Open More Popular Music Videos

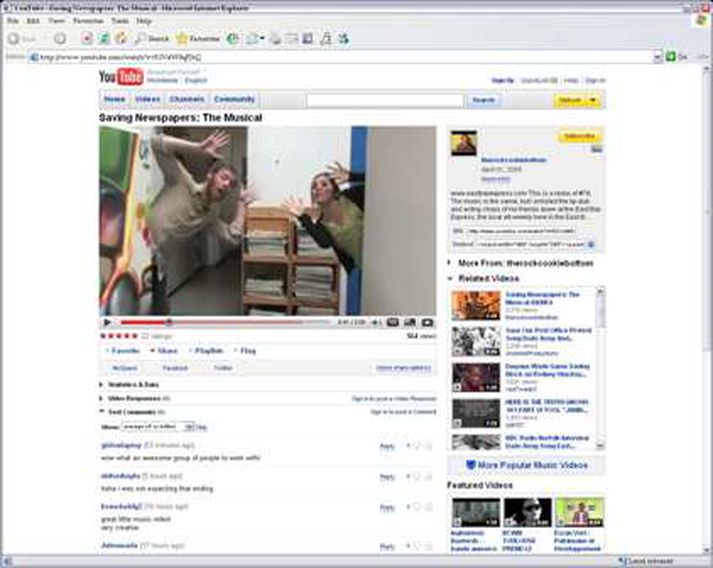pyautogui.click(x=527, y=465)
